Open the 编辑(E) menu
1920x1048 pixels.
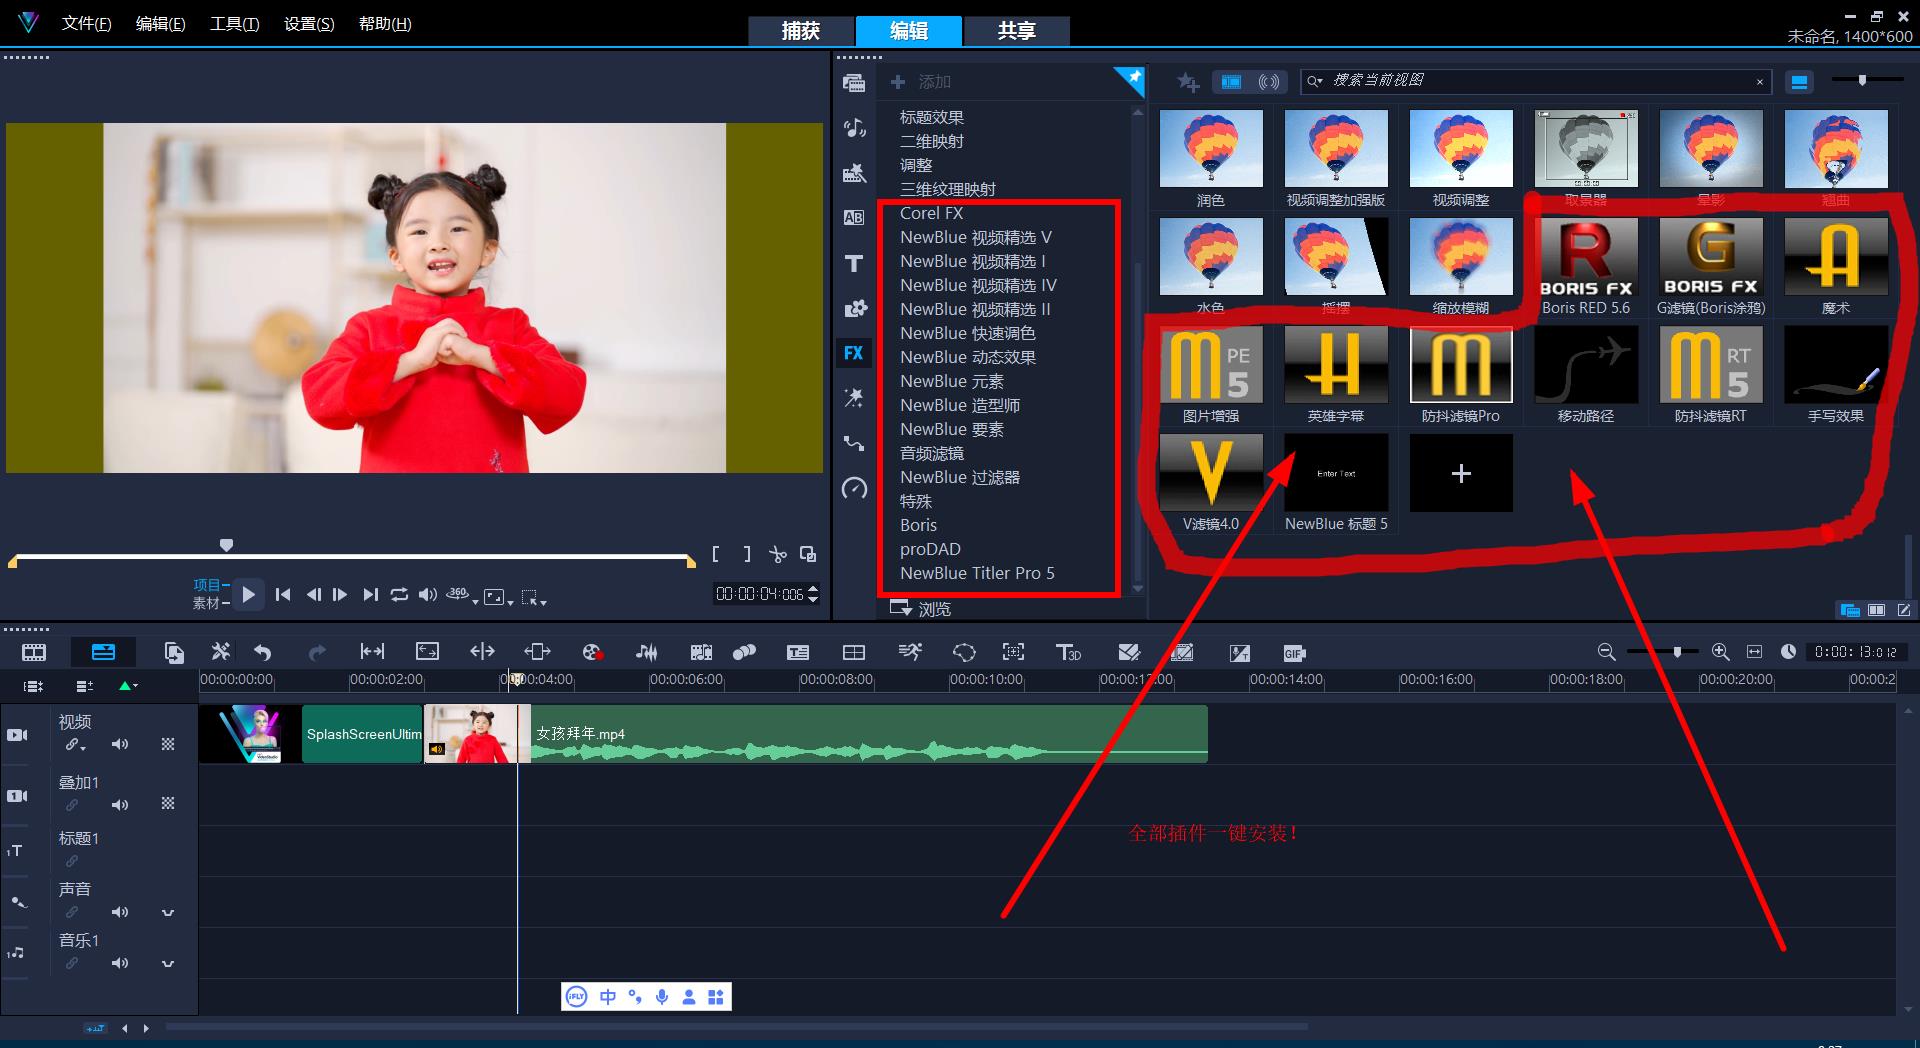(160, 23)
